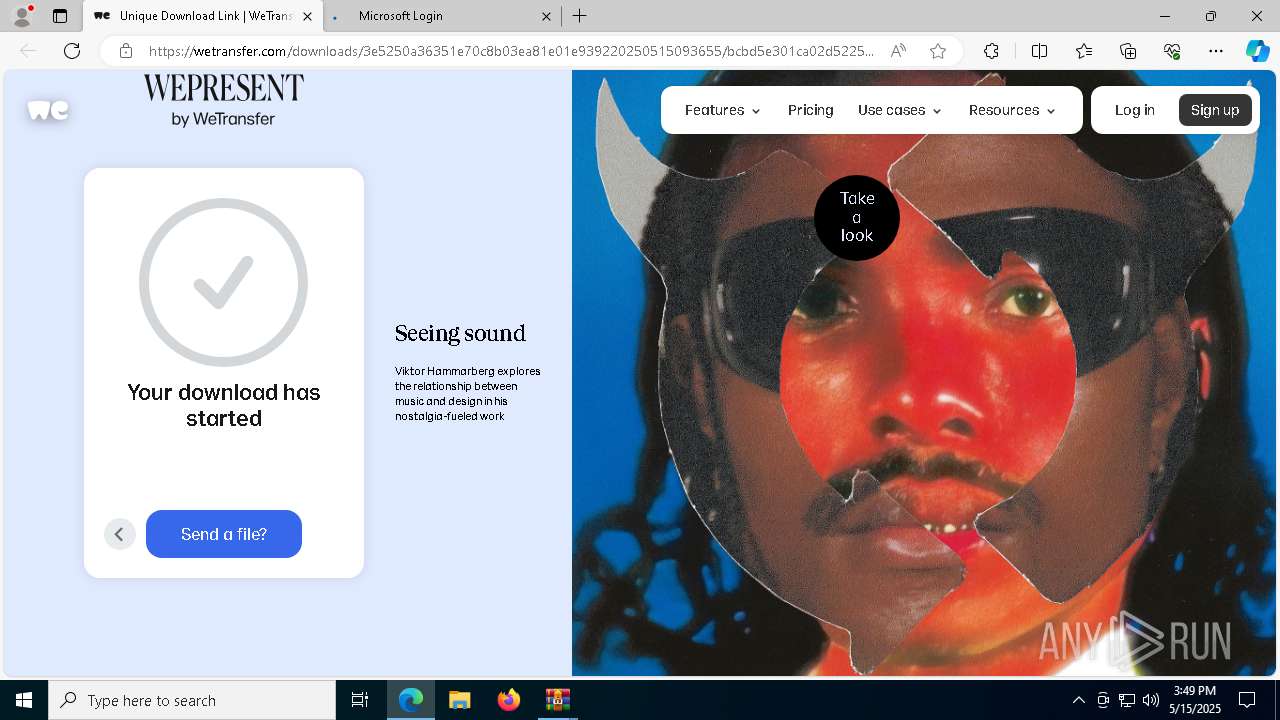Click the Edge profile avatar icon
Screen dimensions: 1280x720
(x=21, y=16)
